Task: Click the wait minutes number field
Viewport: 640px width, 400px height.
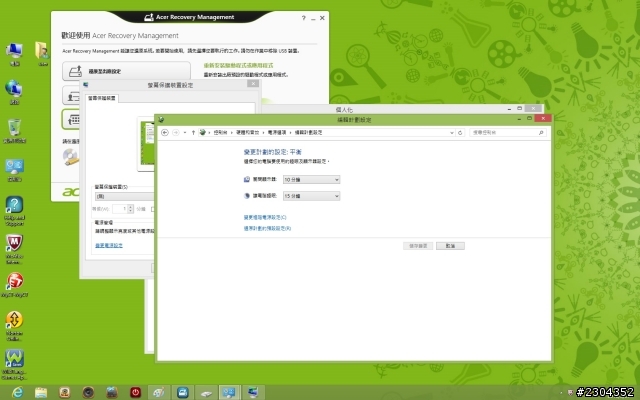Action: coord(120,209)
